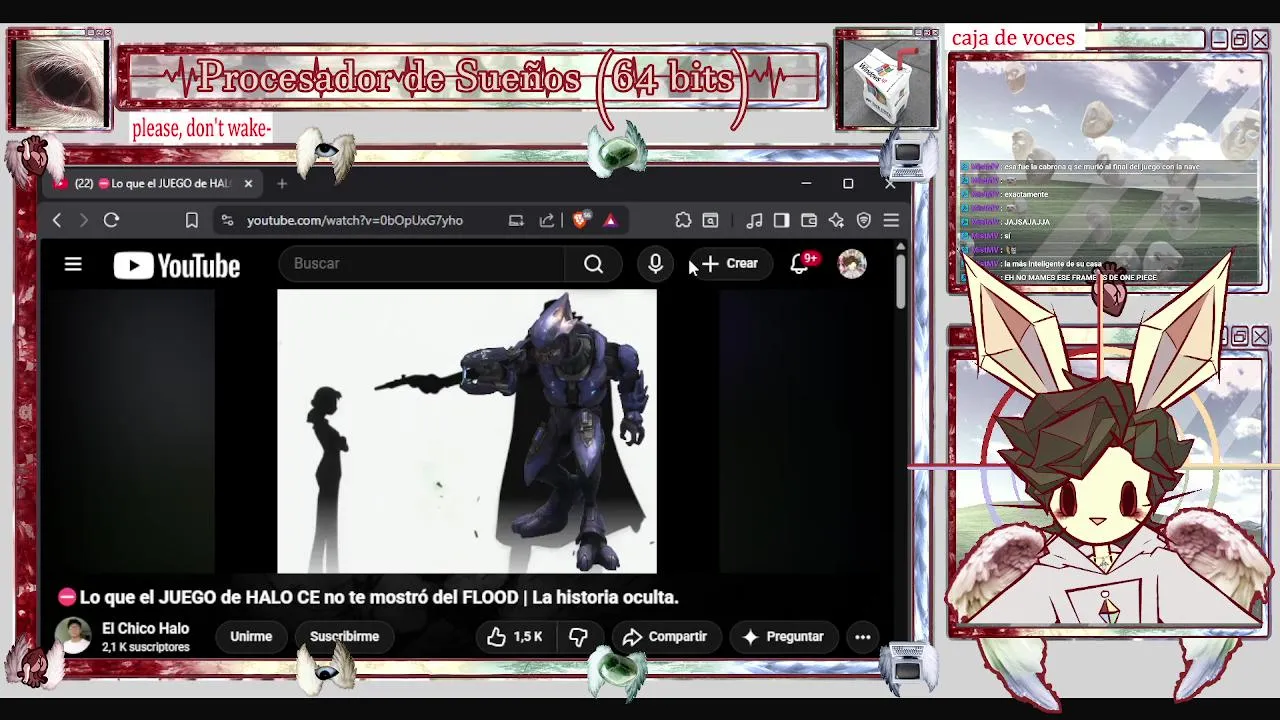
Task: Click chat line 'JAJSAJAJJA' in caja de voces
Action: coord(1026,222)
